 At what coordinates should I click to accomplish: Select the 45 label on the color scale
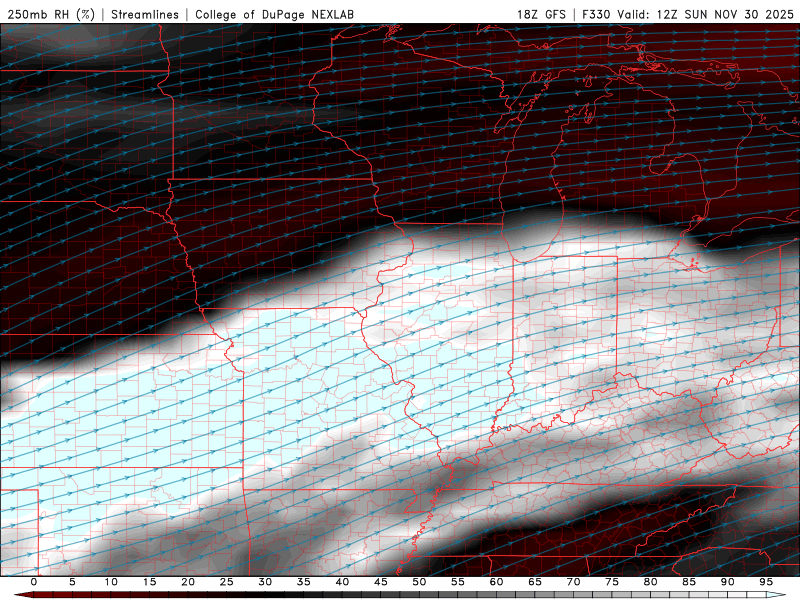381,582
